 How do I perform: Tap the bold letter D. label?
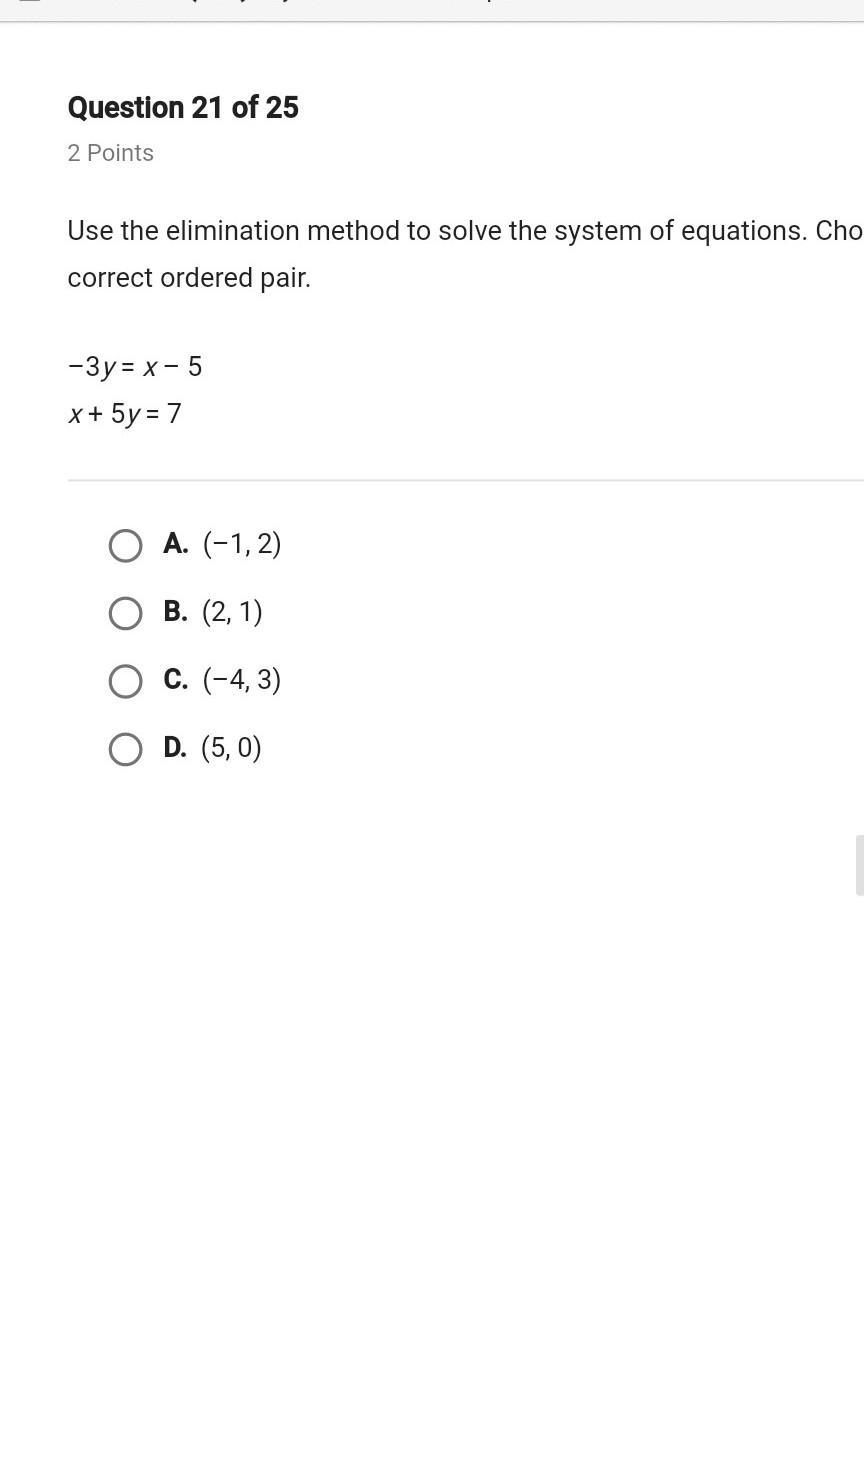(175, 747)
